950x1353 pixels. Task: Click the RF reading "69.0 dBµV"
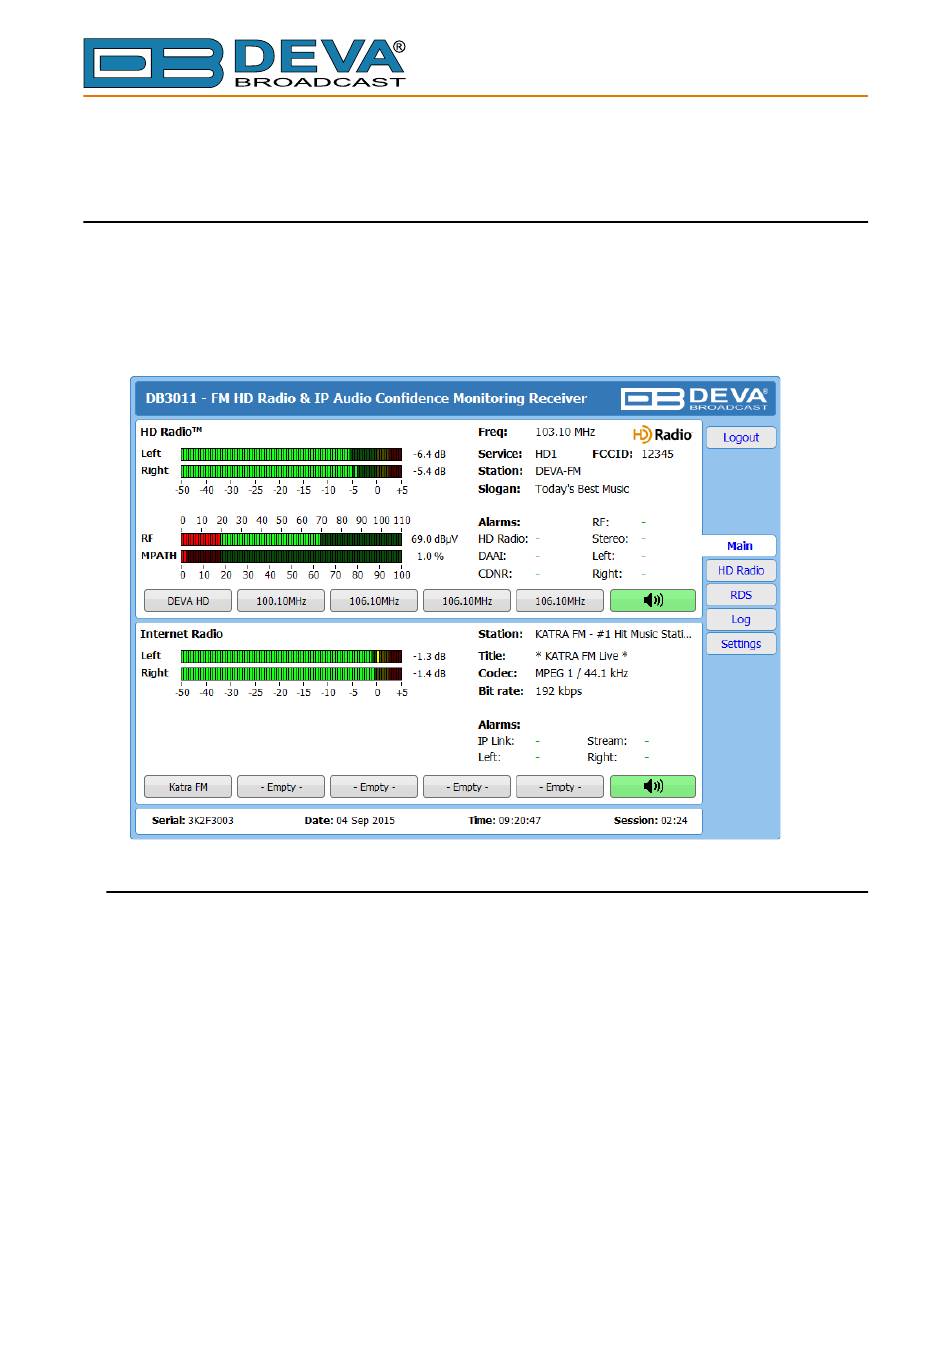pyautogui.click(x=434, y=539)
